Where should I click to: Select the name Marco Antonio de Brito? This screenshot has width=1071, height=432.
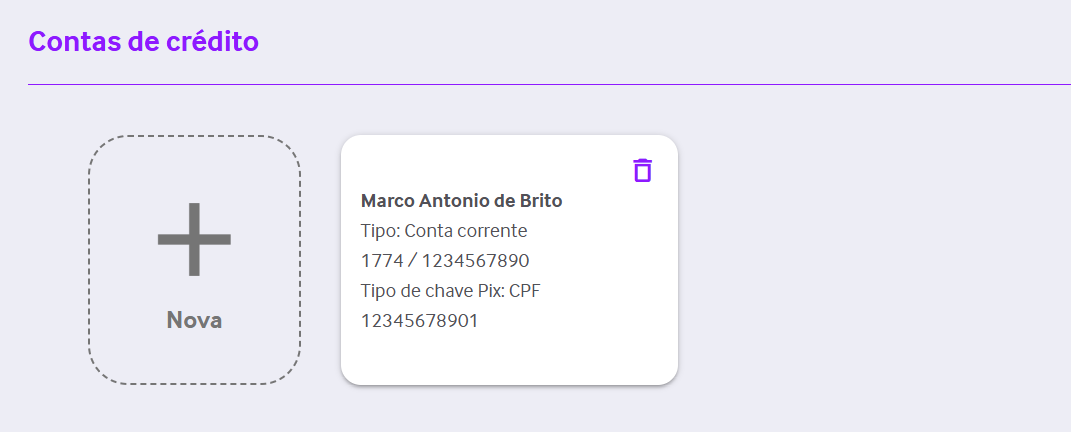[x=462, y=201]
